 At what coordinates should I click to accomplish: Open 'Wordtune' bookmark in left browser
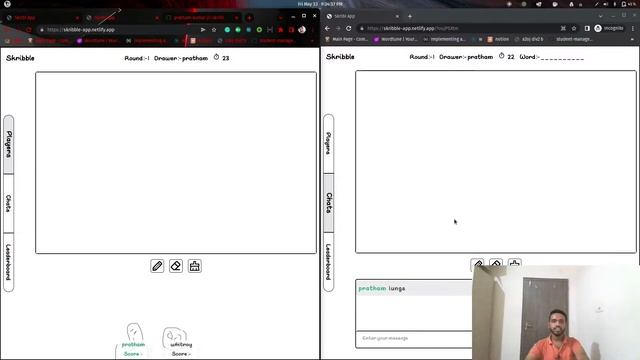98,41
